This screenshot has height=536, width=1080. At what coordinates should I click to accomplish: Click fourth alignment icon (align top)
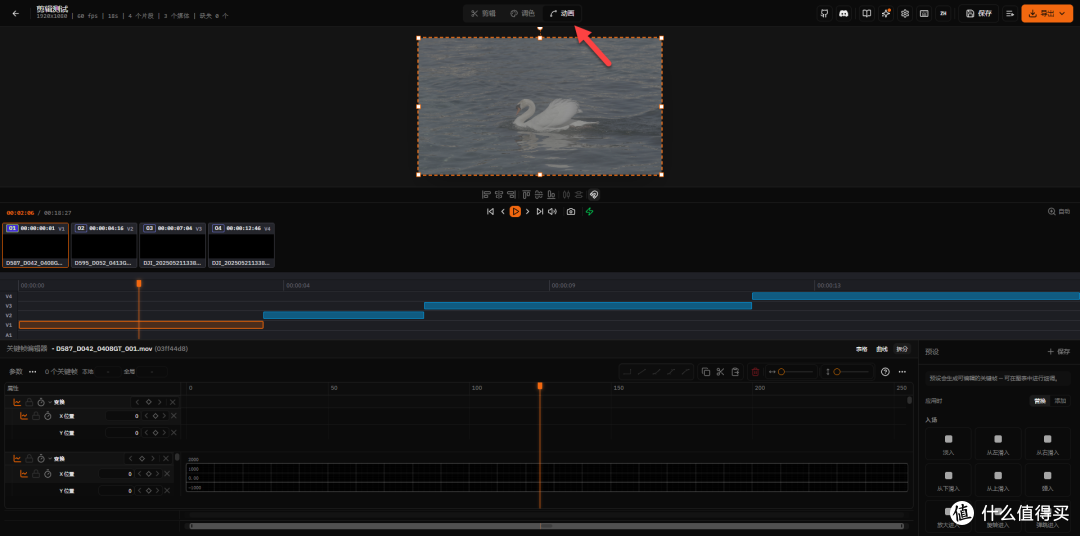526,194
